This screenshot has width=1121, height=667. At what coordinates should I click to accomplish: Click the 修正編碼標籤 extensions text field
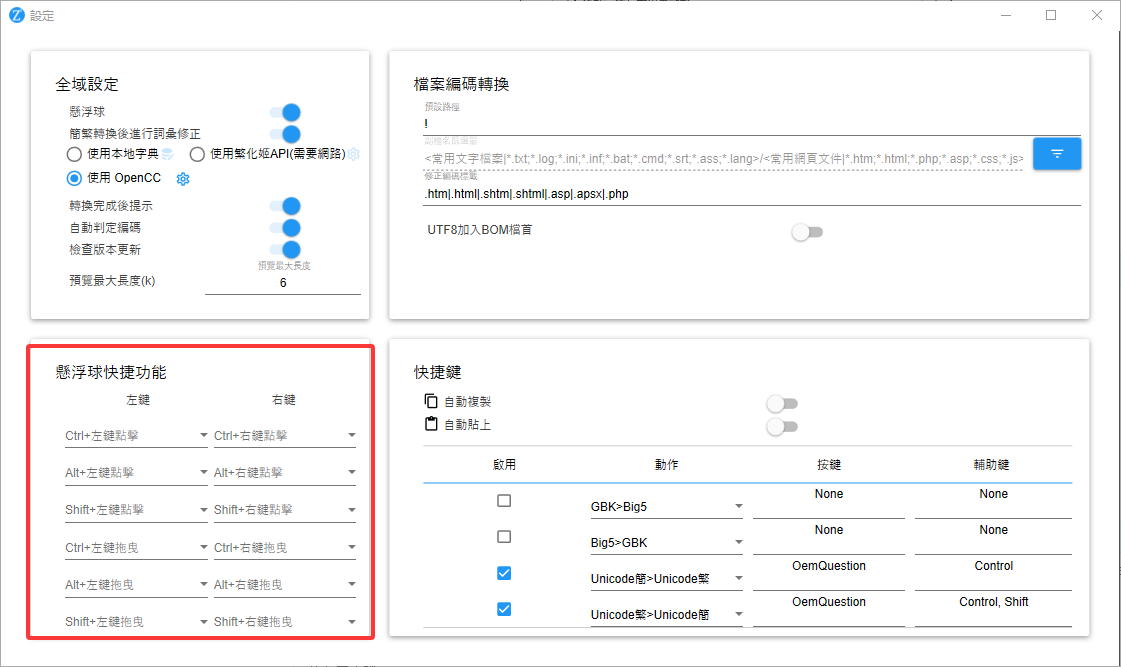pos(750,194)
